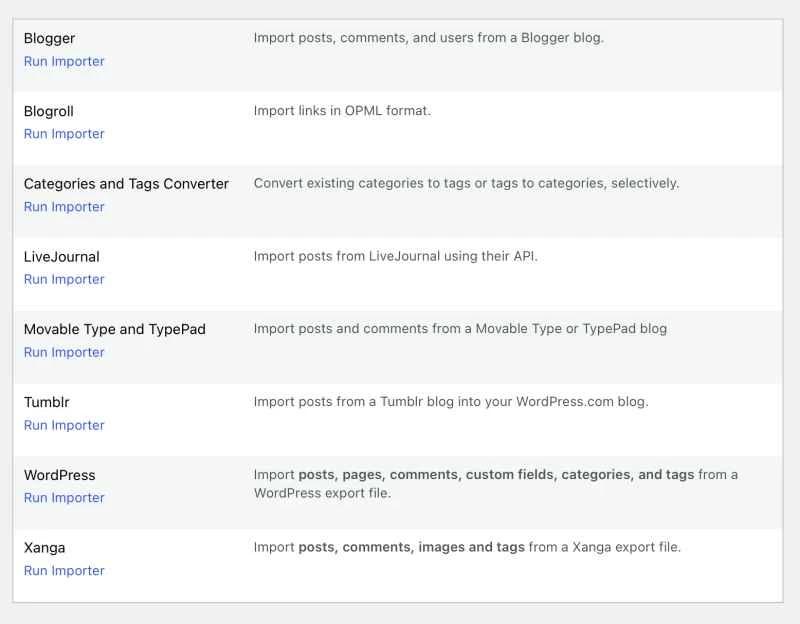Run the Blogroll importer
Viewport: 800px width, 624px height.
[x=64, y=133]
